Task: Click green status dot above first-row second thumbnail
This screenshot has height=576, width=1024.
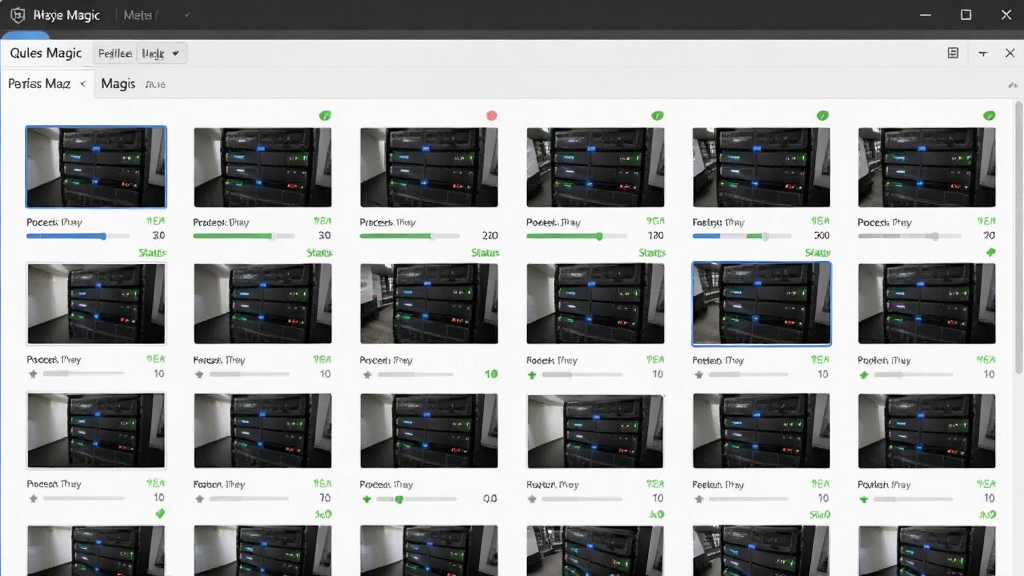Action: coord(325,116)
